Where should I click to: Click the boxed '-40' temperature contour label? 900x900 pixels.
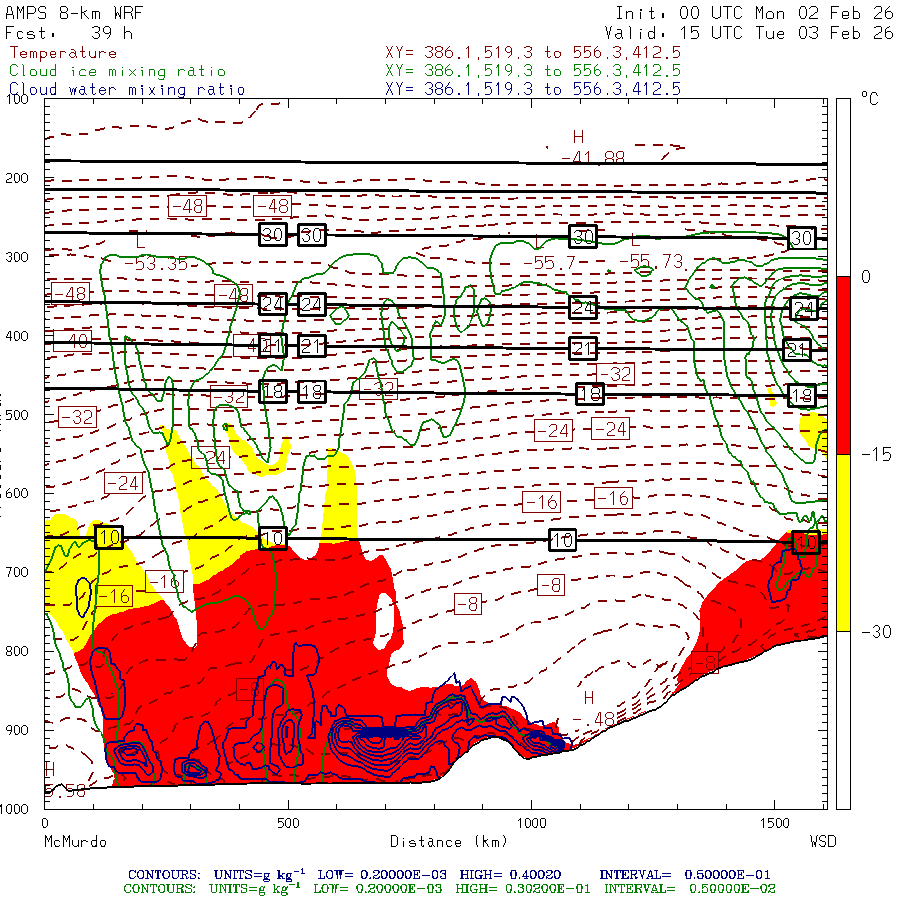click(x=72, y=342)
